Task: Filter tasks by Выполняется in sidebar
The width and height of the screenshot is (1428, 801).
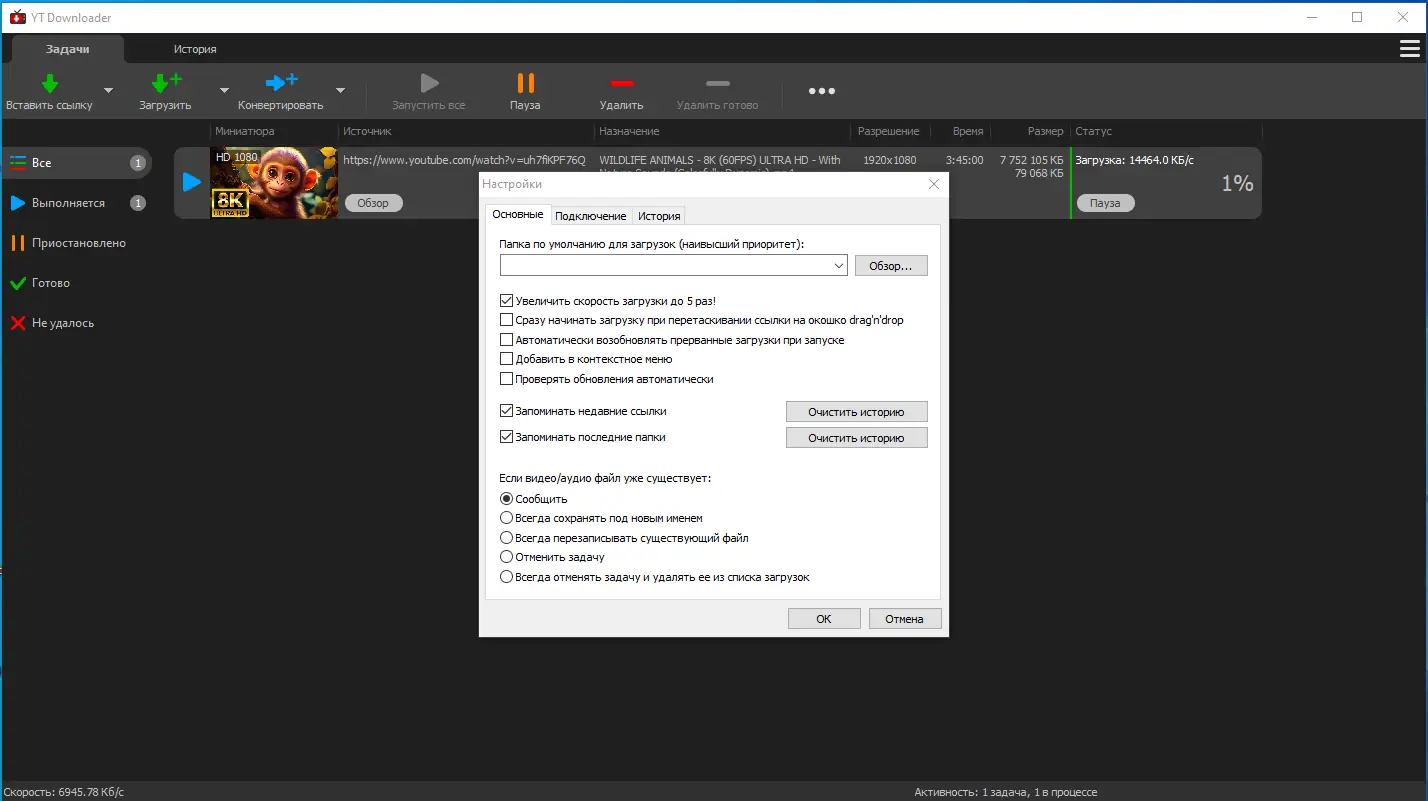Action: 76,203
